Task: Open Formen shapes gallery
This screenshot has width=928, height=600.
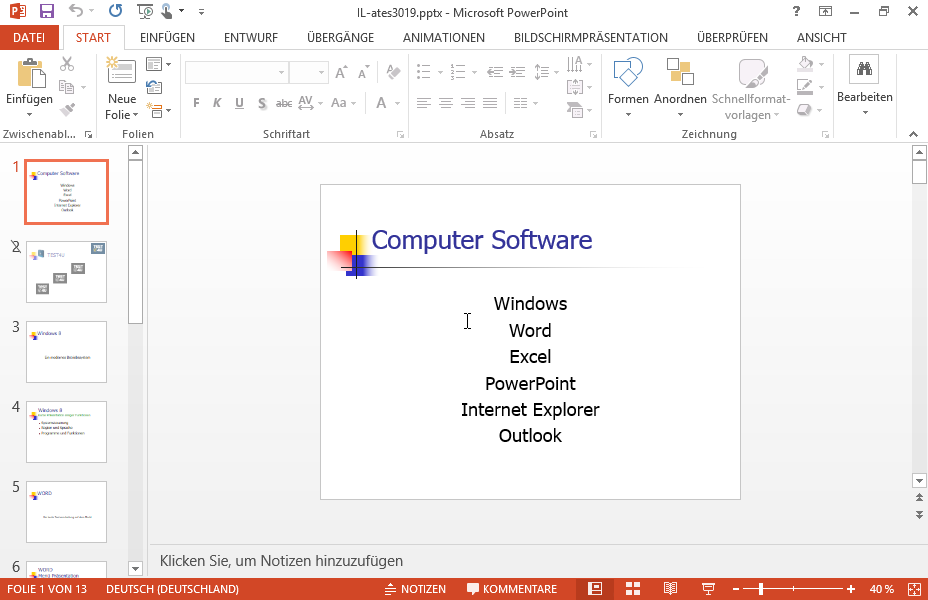Action: coord(628,87)
